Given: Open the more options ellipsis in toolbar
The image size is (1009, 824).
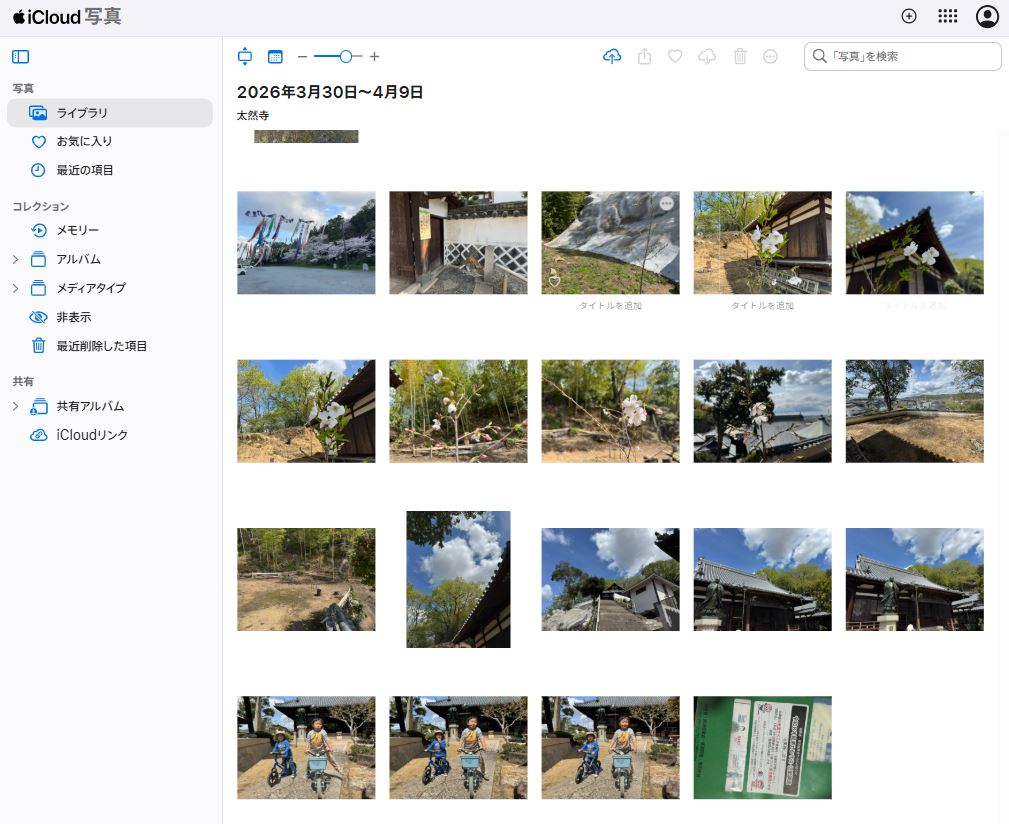Looking at the screenshot, I should pyautogui.click(x=770, y=57).
